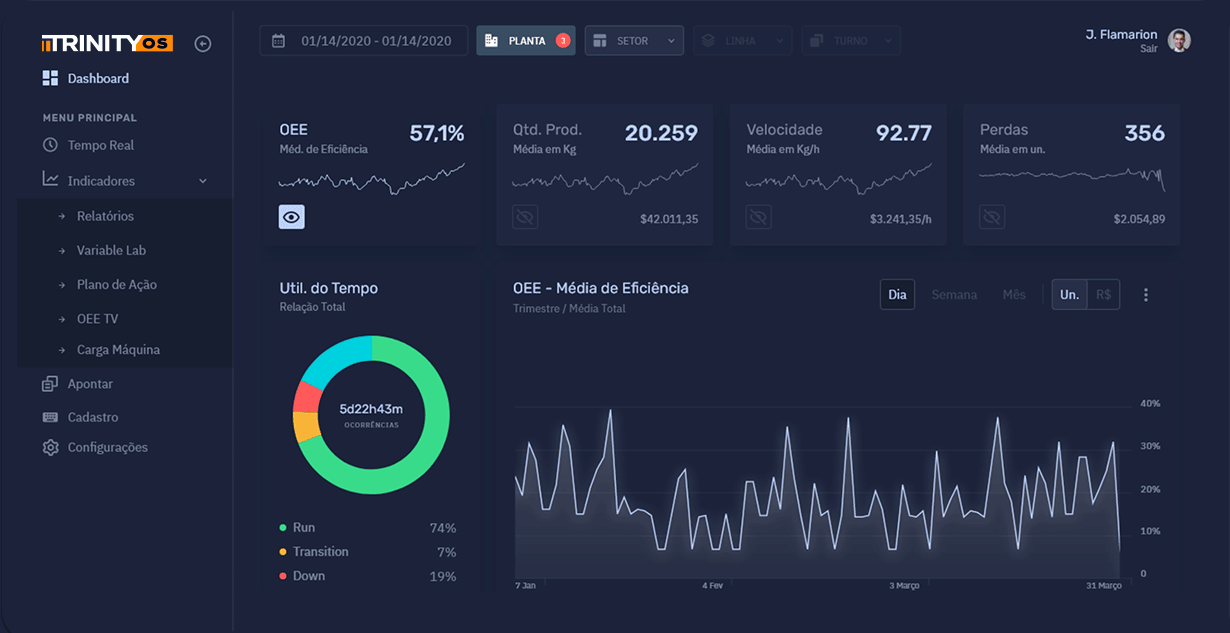Toggle the OEE card eye visibility
The image size is (1230, 633).
(291, 216)
